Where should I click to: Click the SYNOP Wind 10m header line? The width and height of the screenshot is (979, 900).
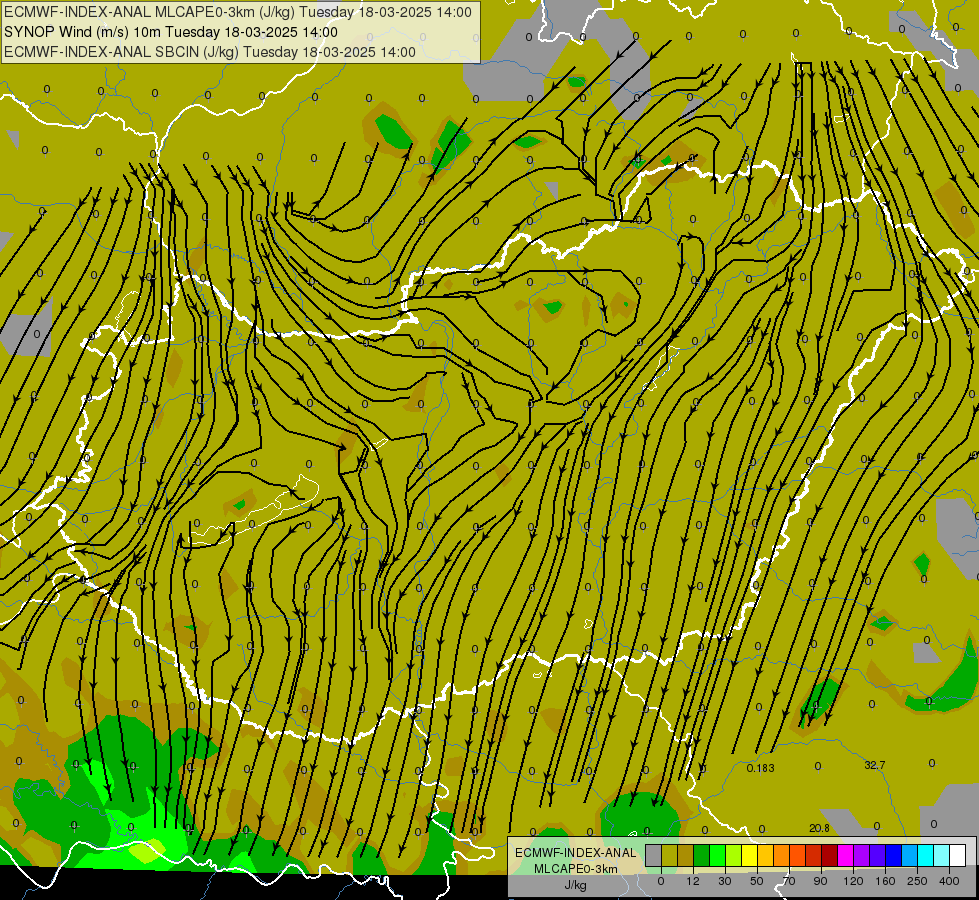click(x=170, y=32)
